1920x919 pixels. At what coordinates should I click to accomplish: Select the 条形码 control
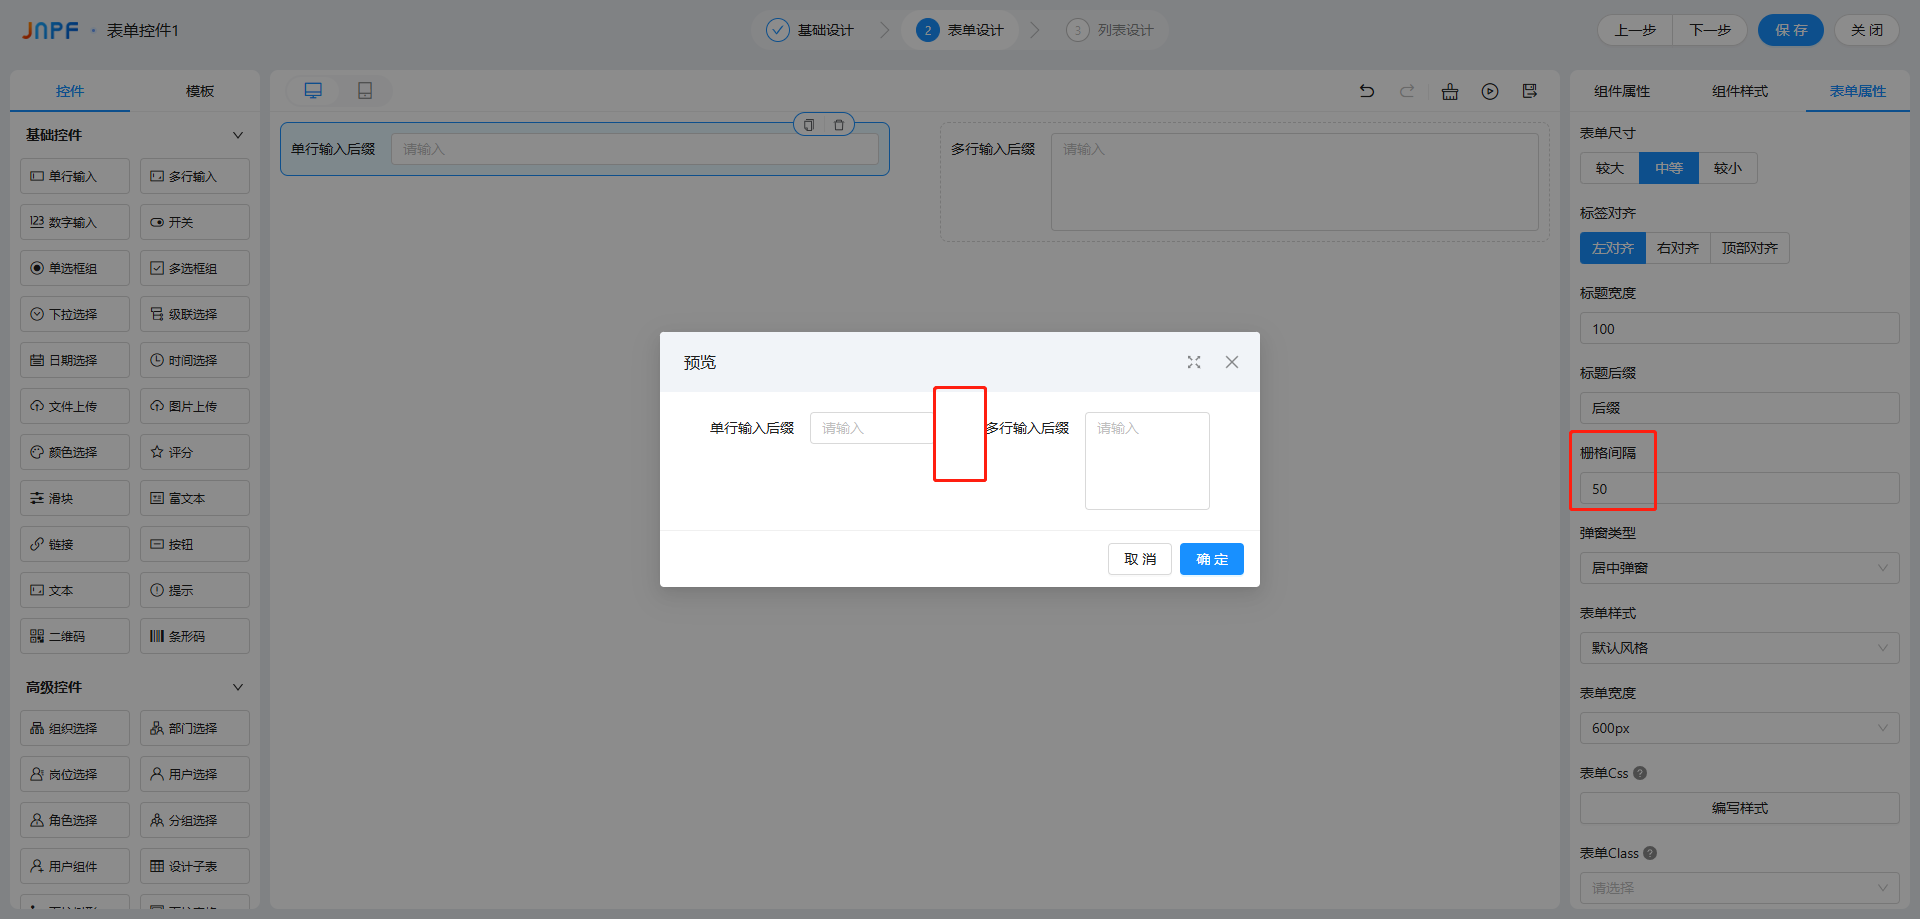[195, 636]
